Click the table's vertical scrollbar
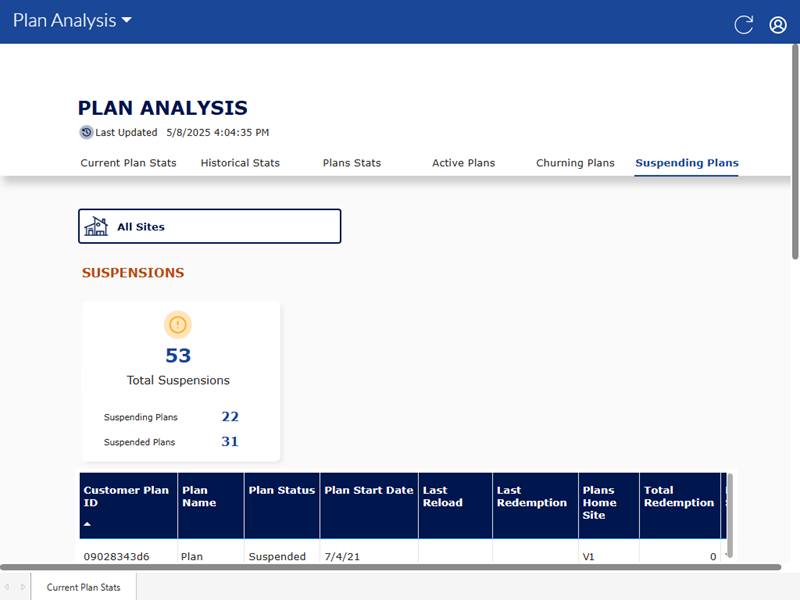The height and width of the screenshot is (600, 800). (730, 515)
